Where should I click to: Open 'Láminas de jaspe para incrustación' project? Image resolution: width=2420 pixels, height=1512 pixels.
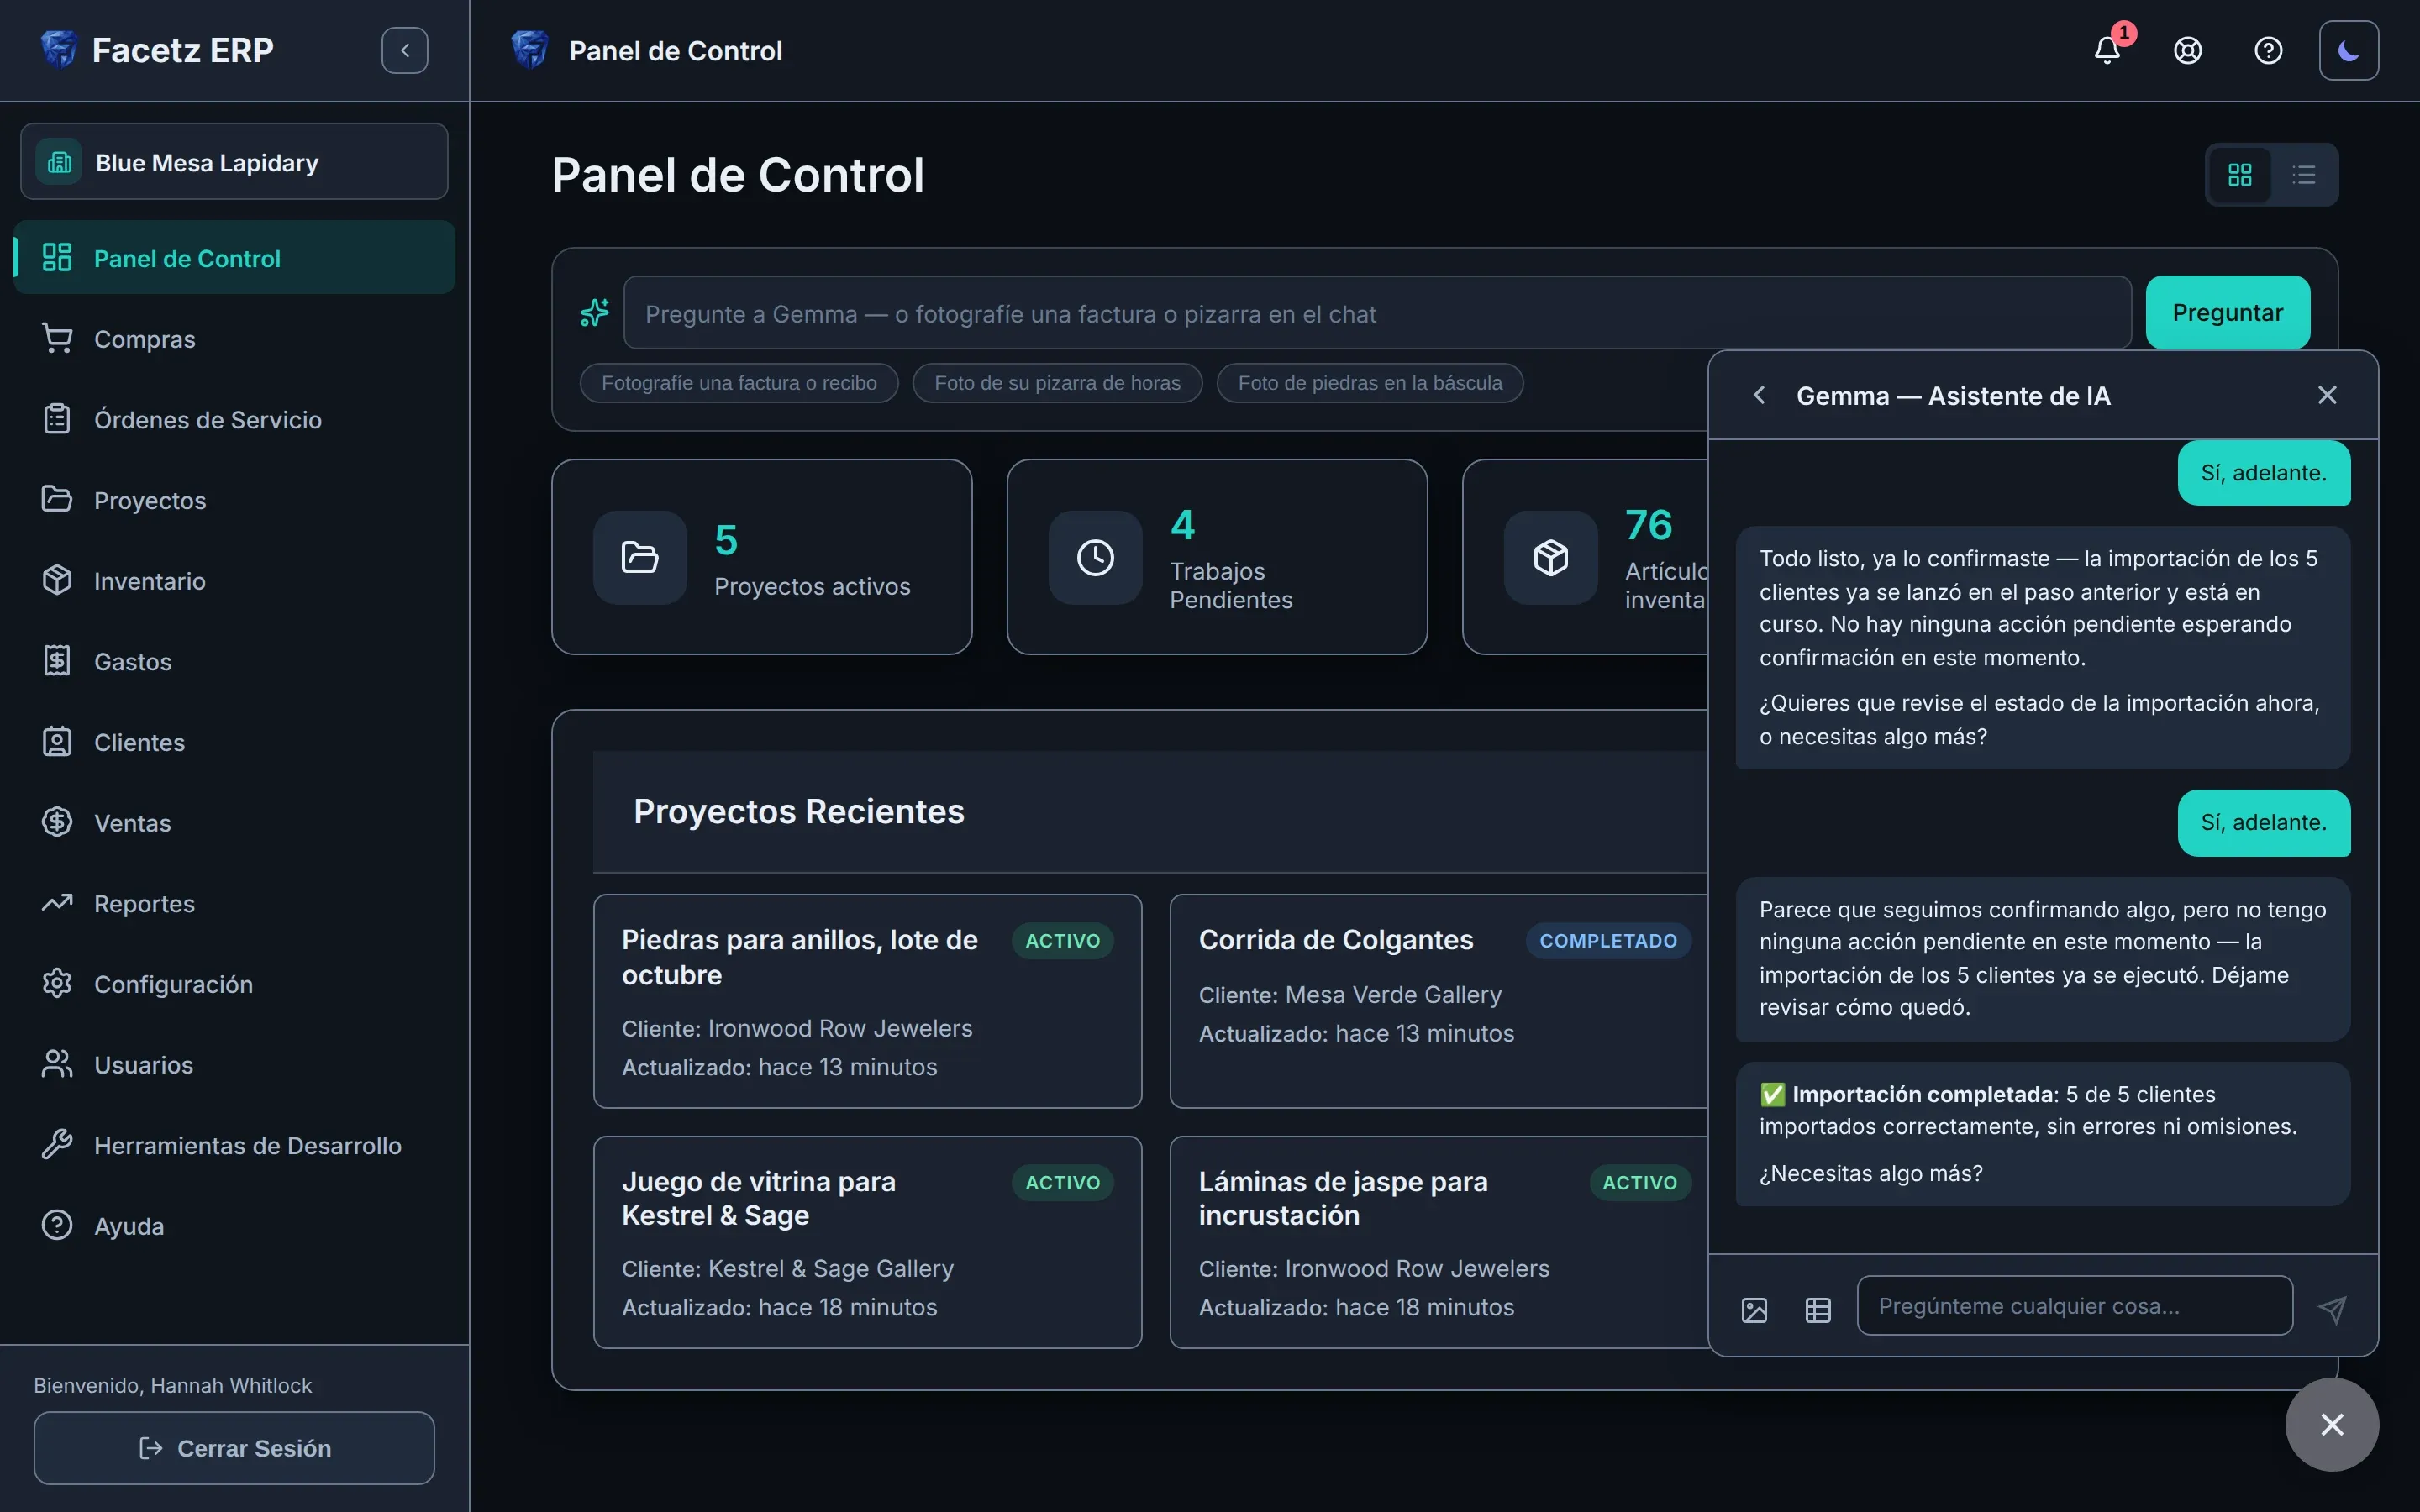pyautogui.click(x=1440, y=1242)
